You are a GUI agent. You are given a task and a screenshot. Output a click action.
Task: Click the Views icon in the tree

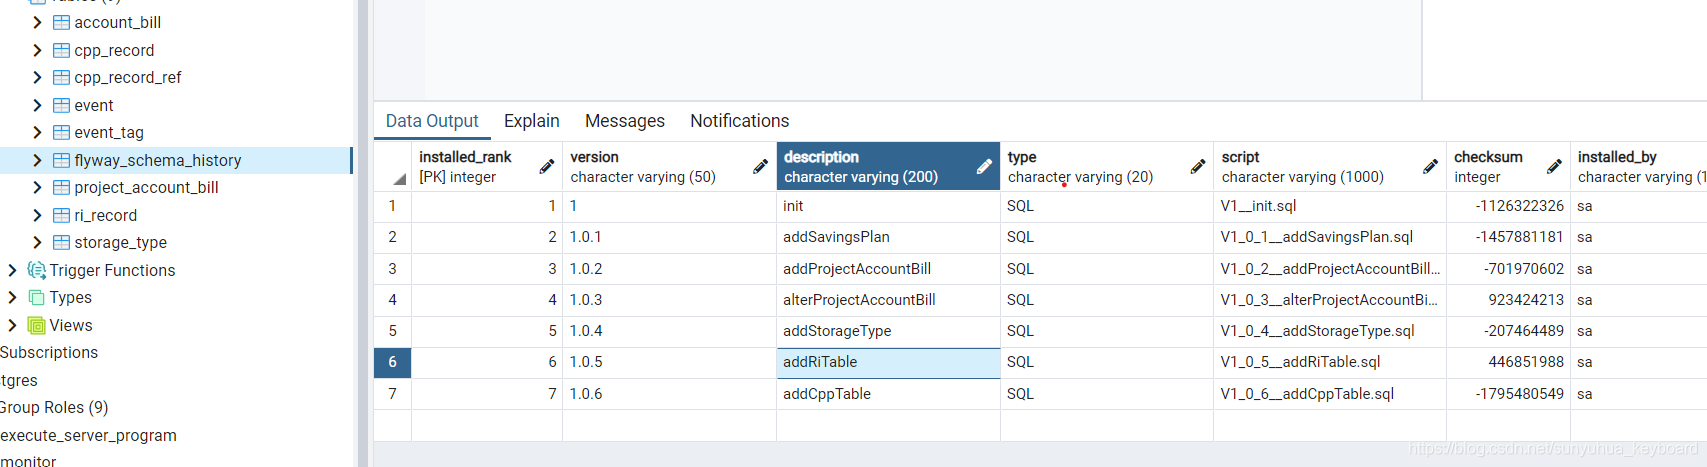(37, 325)
